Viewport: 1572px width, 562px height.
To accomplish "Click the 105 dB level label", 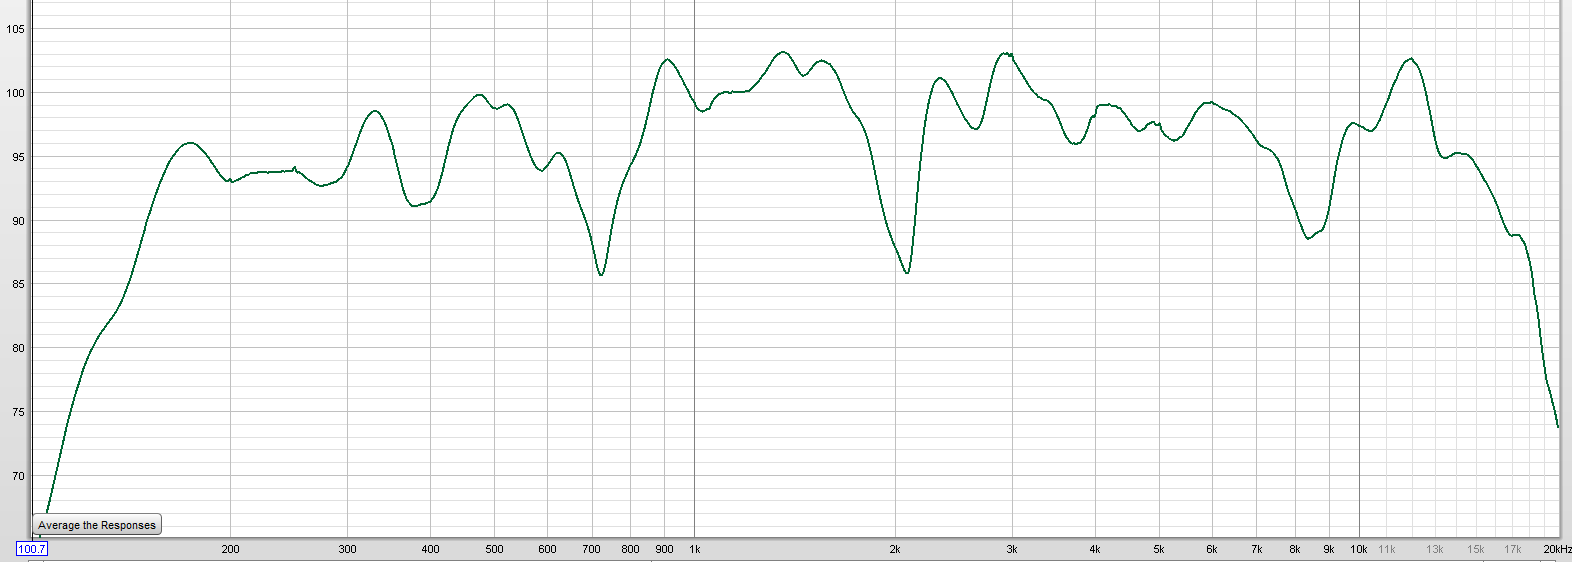I will (x=15, y=29).
